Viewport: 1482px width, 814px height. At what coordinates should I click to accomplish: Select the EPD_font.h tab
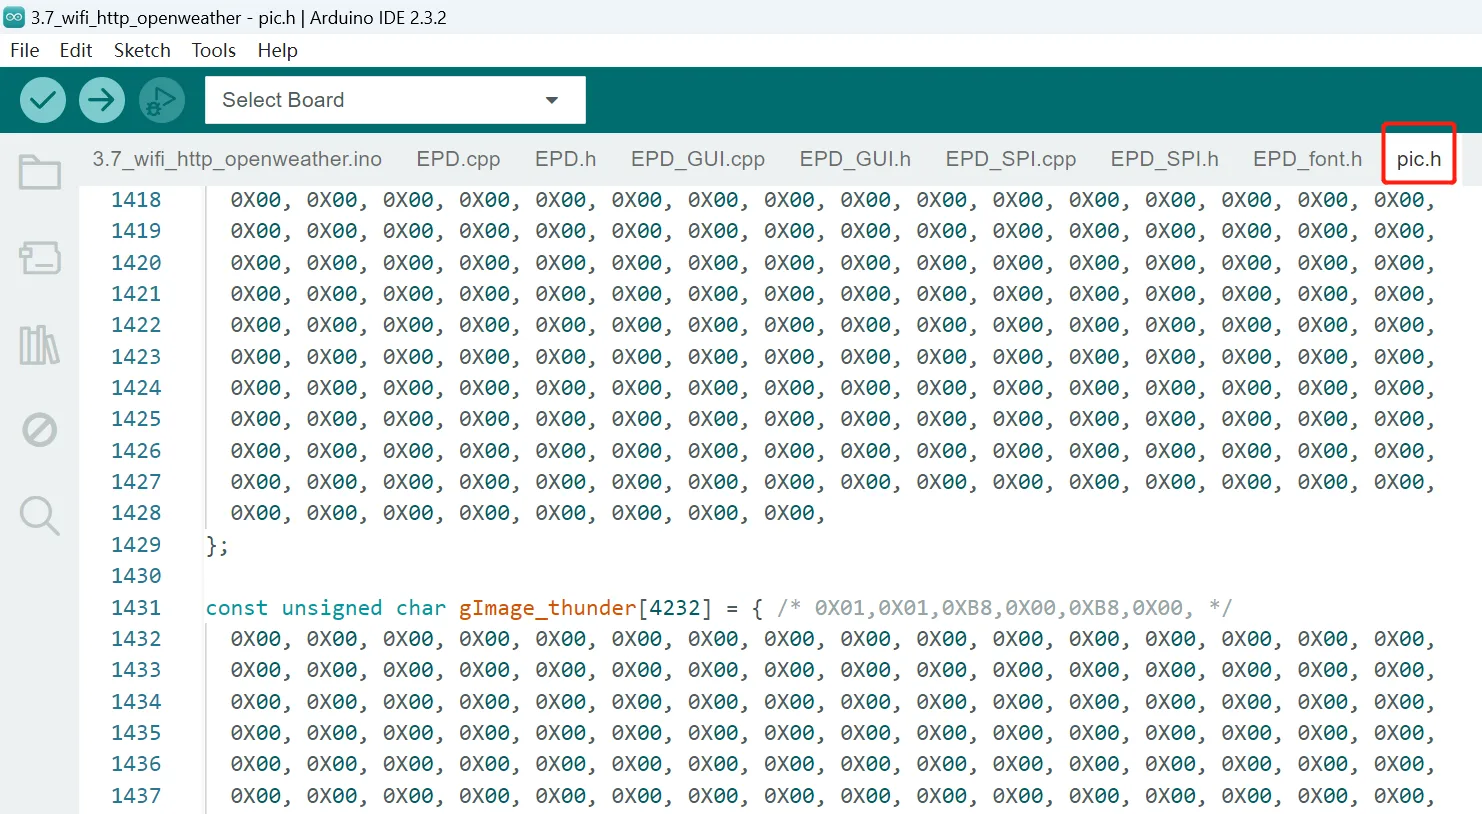(1307, 159)
